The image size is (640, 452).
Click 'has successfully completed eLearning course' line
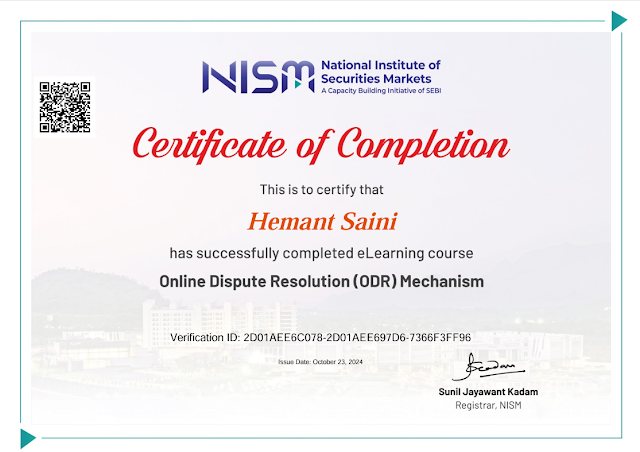[x=321, y=253]
